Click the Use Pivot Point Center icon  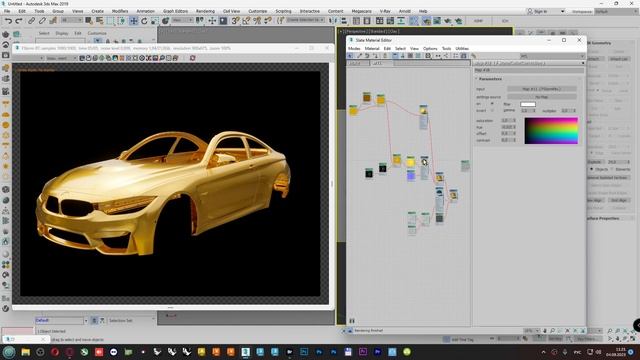200,21
